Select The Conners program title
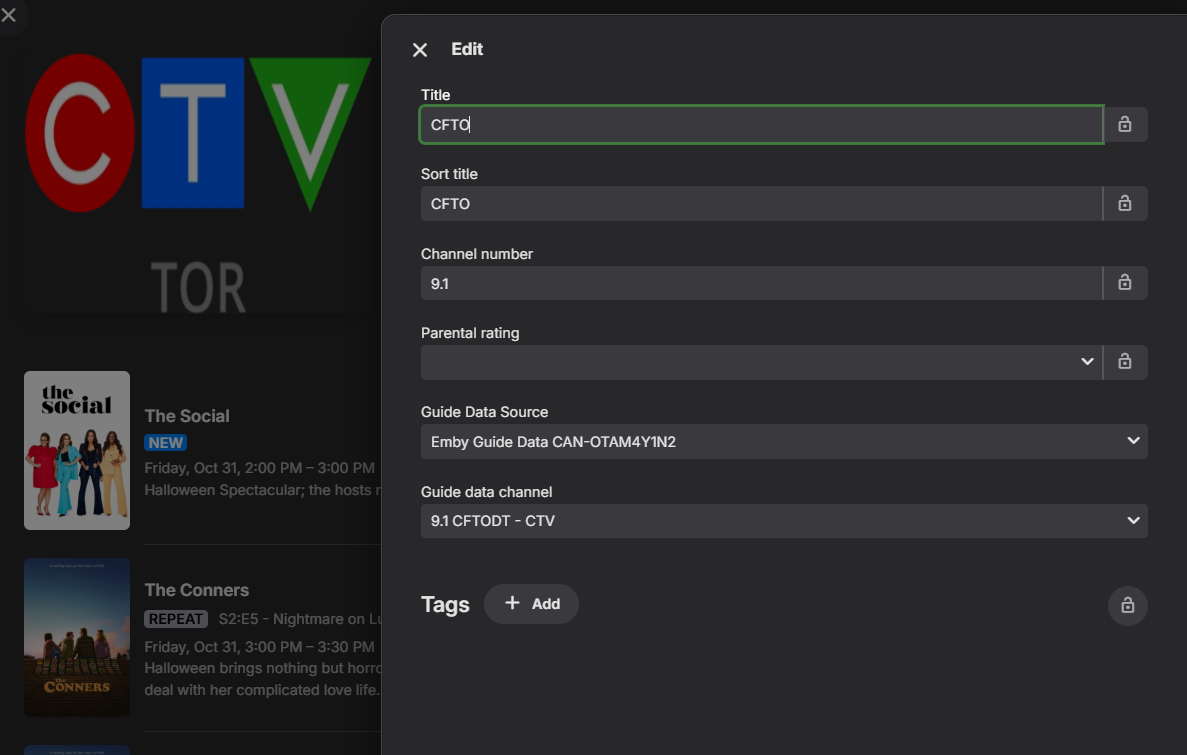 [x=197, y=590]
